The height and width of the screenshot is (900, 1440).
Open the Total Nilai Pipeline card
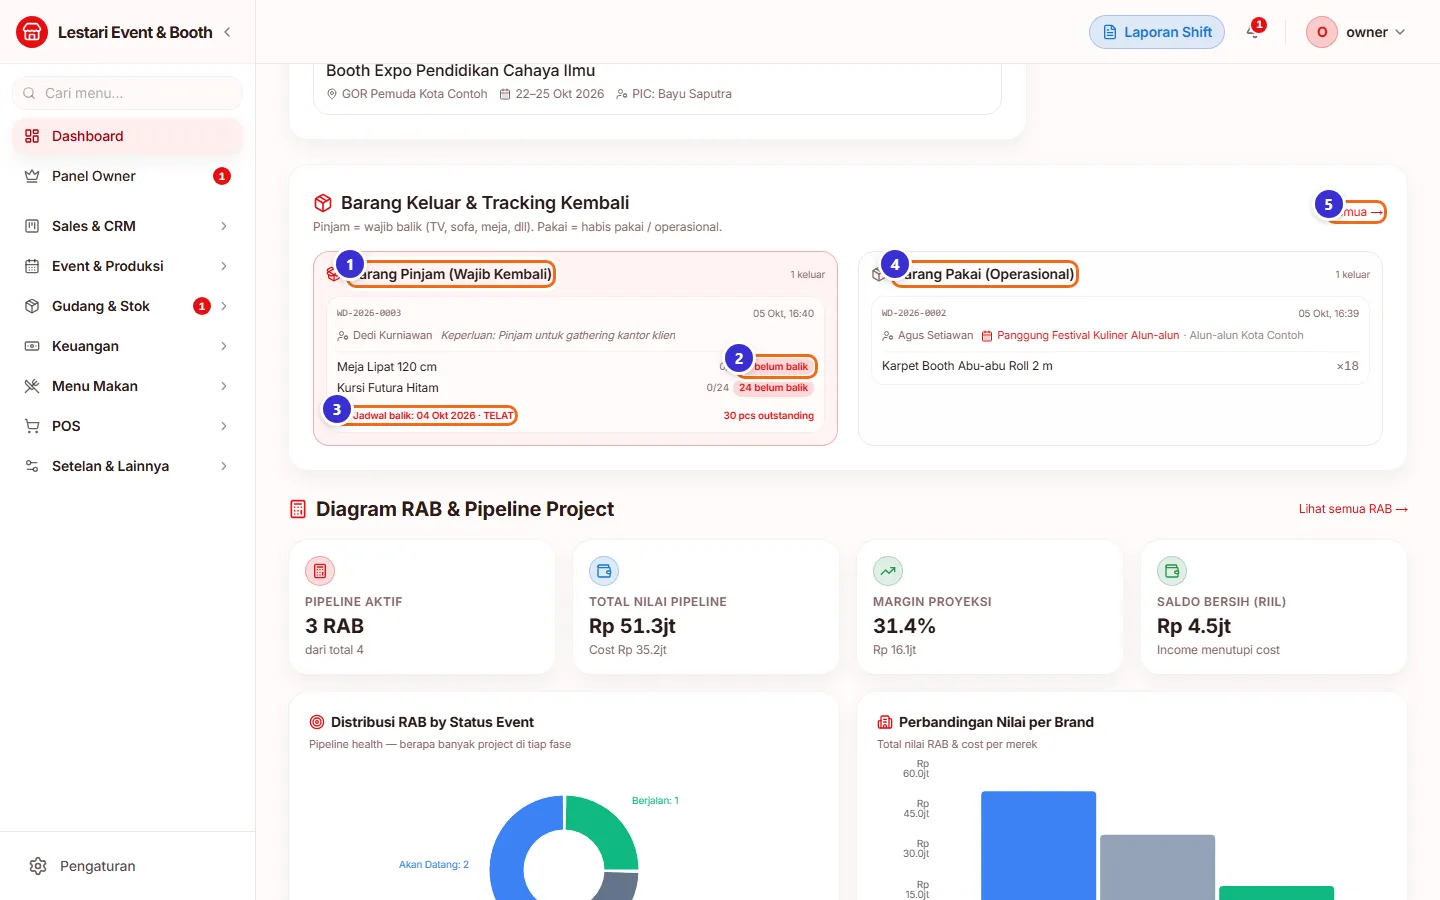tap(706, 607)
